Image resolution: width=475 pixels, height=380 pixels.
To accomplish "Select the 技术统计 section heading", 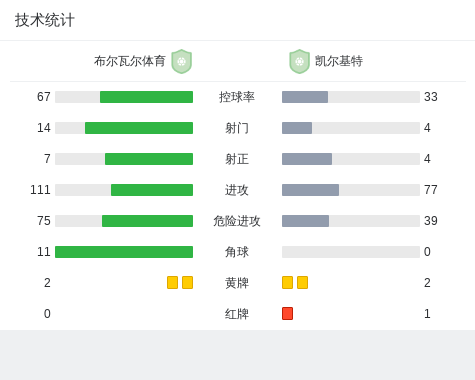I will (45, 20).
